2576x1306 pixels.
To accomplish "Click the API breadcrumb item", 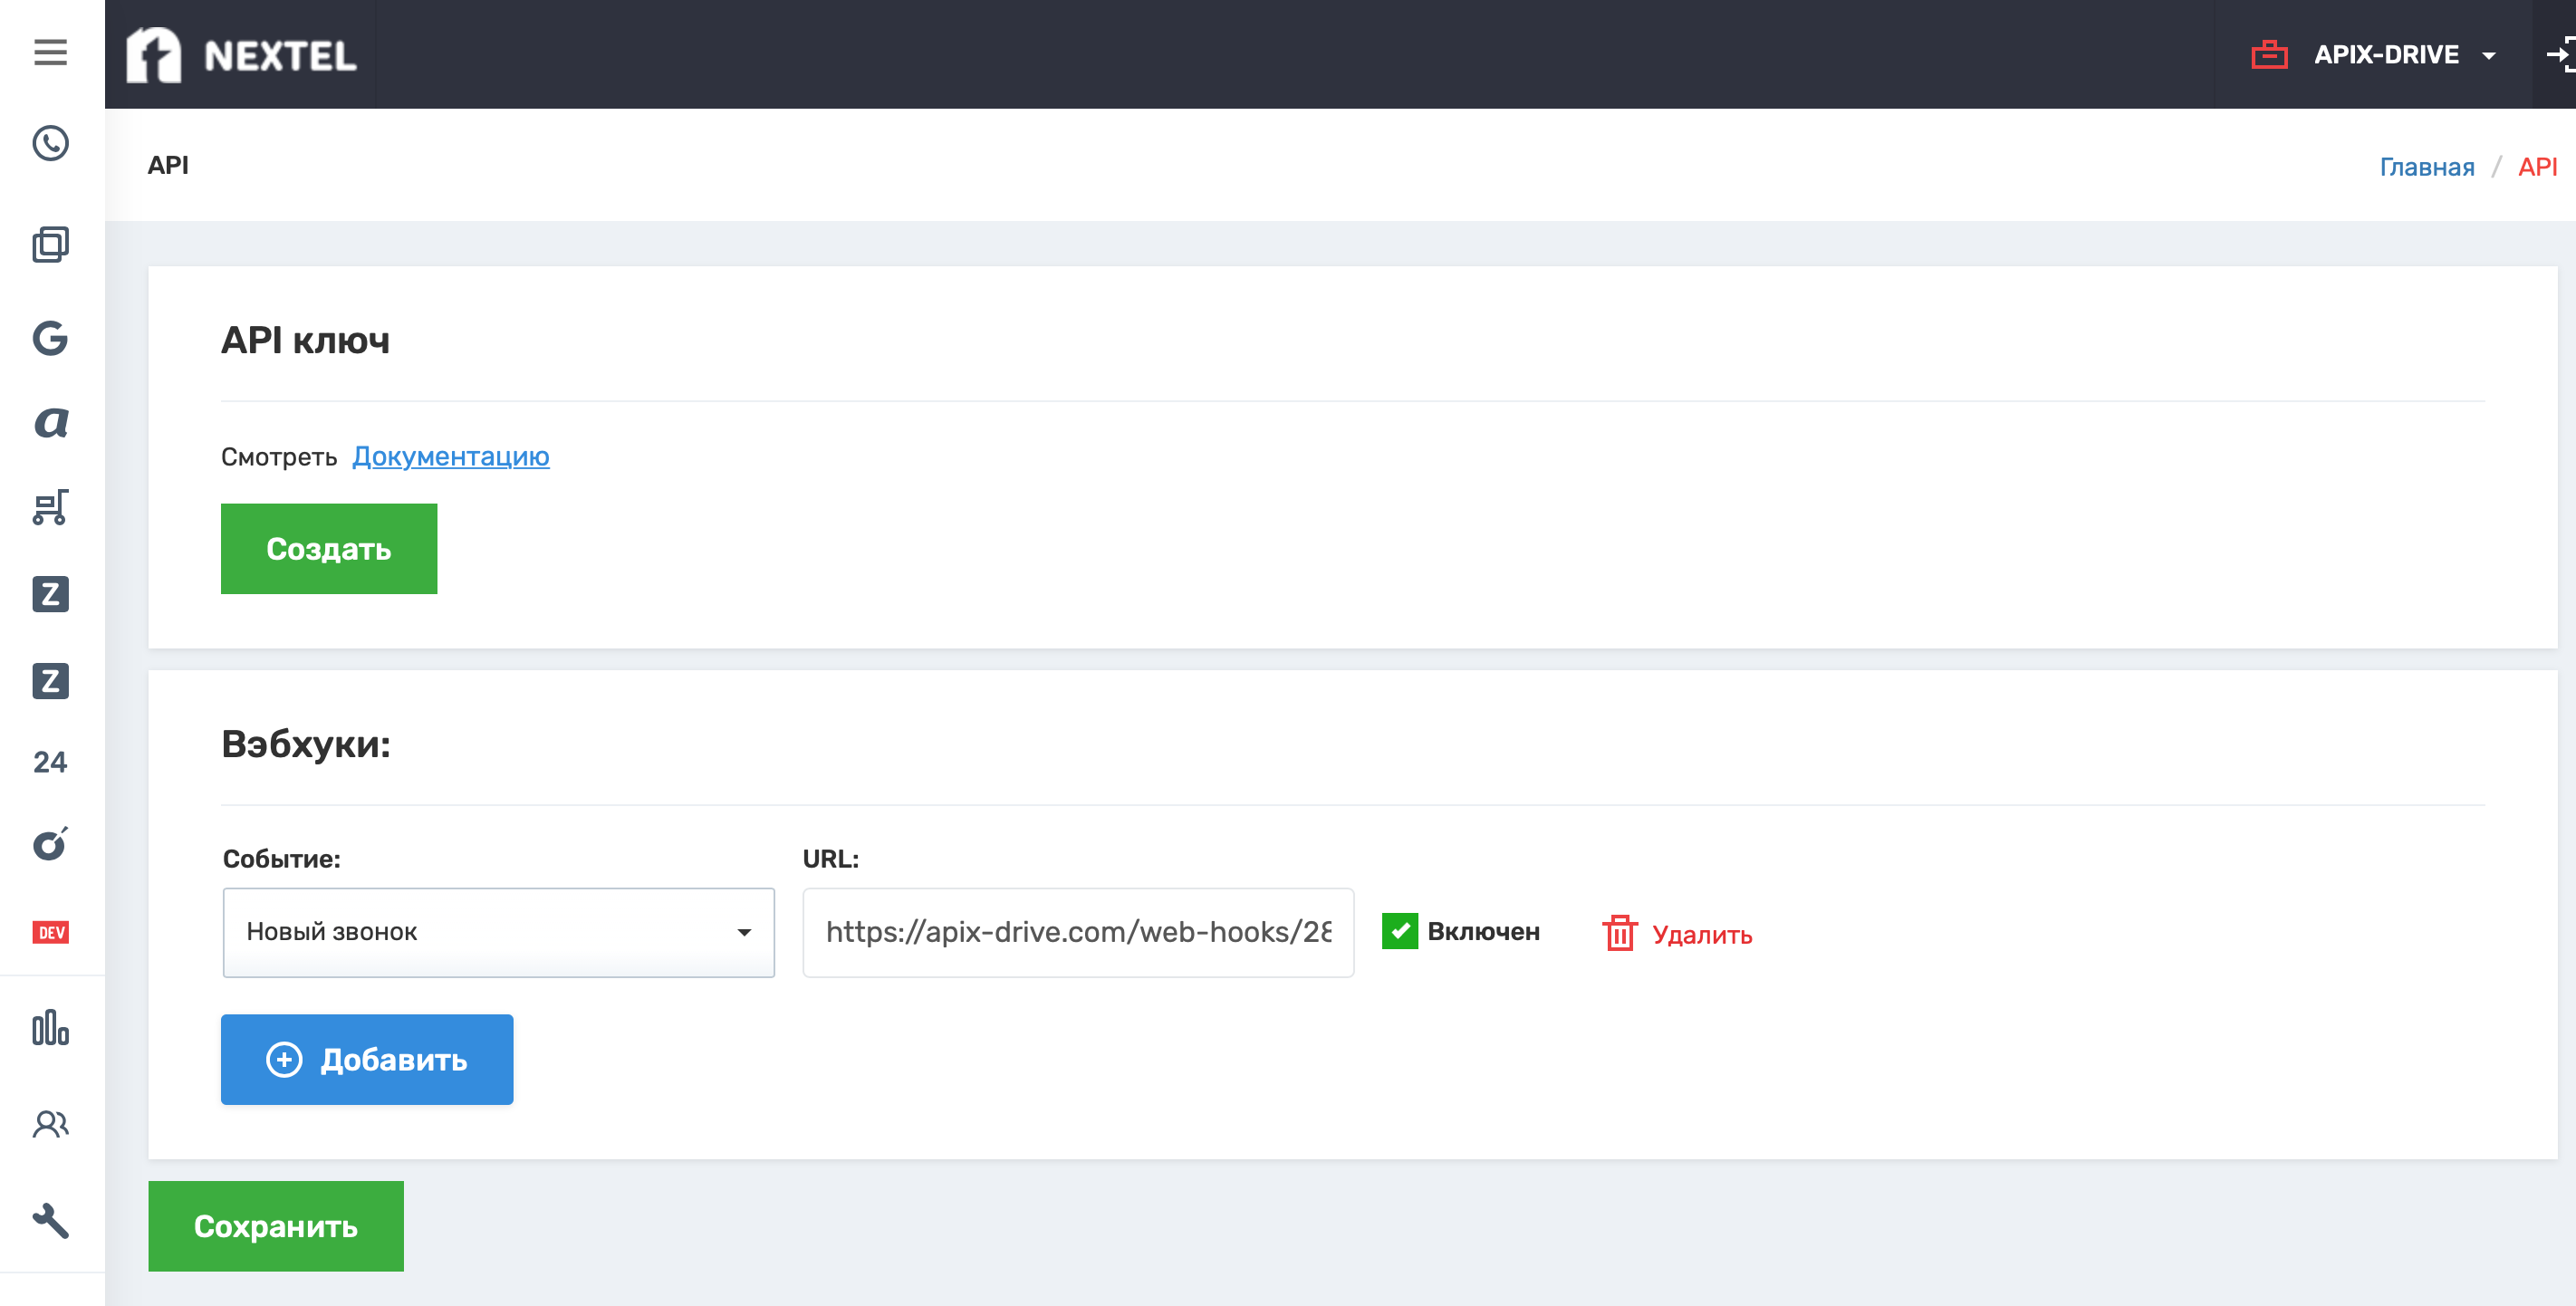I will pos(2537,167).
